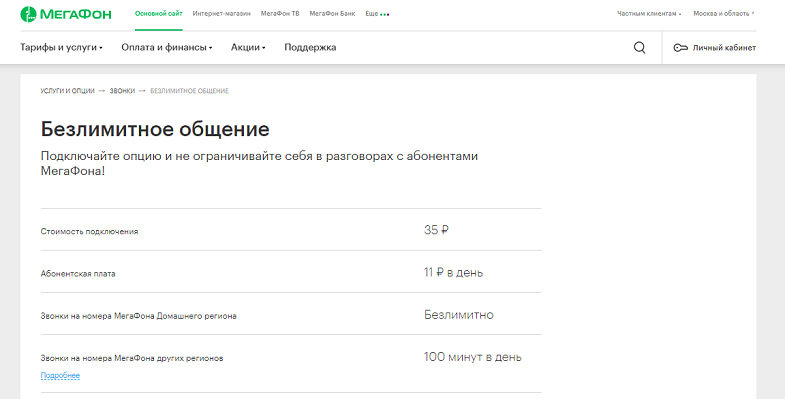Click the Подключайте опцию description paragraph

tap(259, 163)
